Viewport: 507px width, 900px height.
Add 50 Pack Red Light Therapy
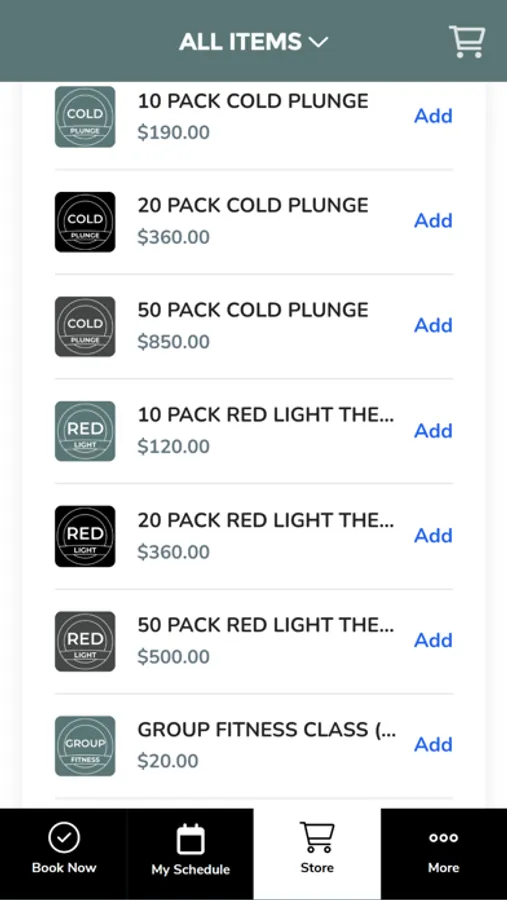pos(434,640)
